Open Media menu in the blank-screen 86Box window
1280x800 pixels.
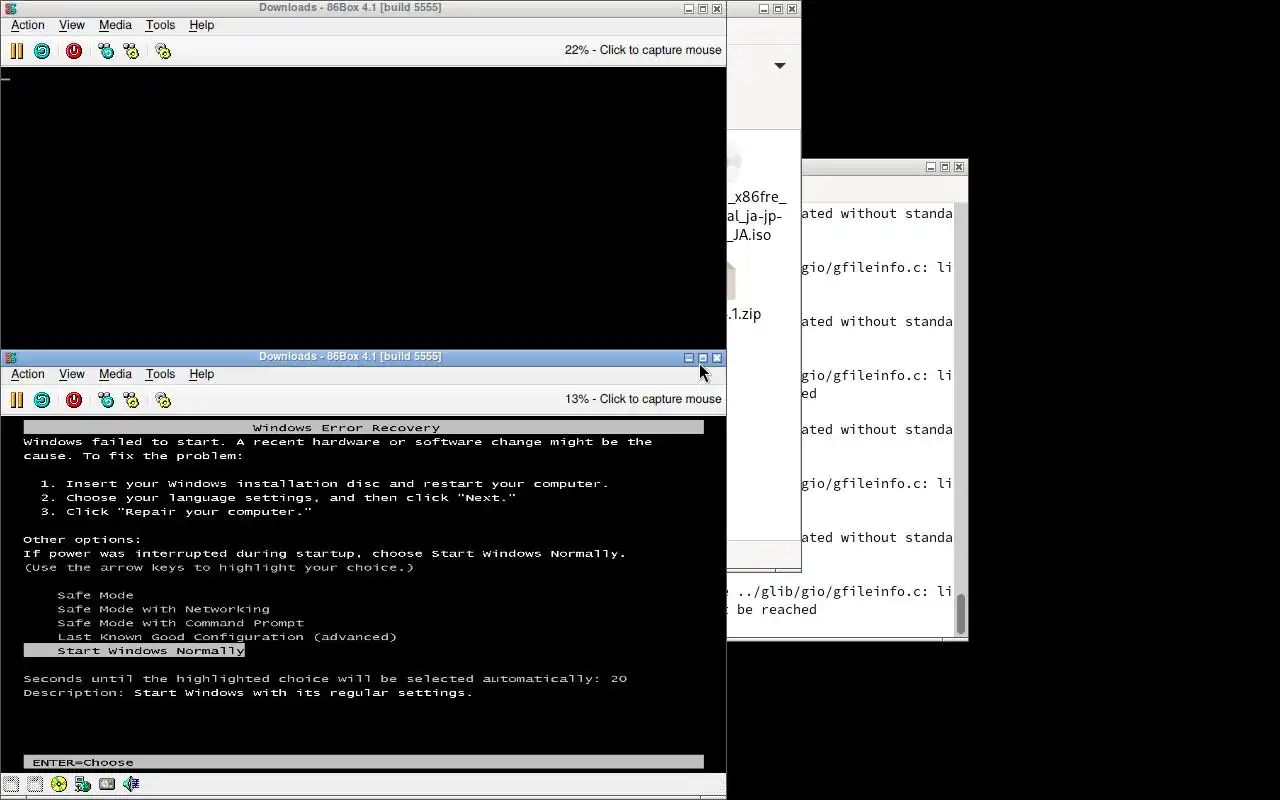[x=115, y=25]
